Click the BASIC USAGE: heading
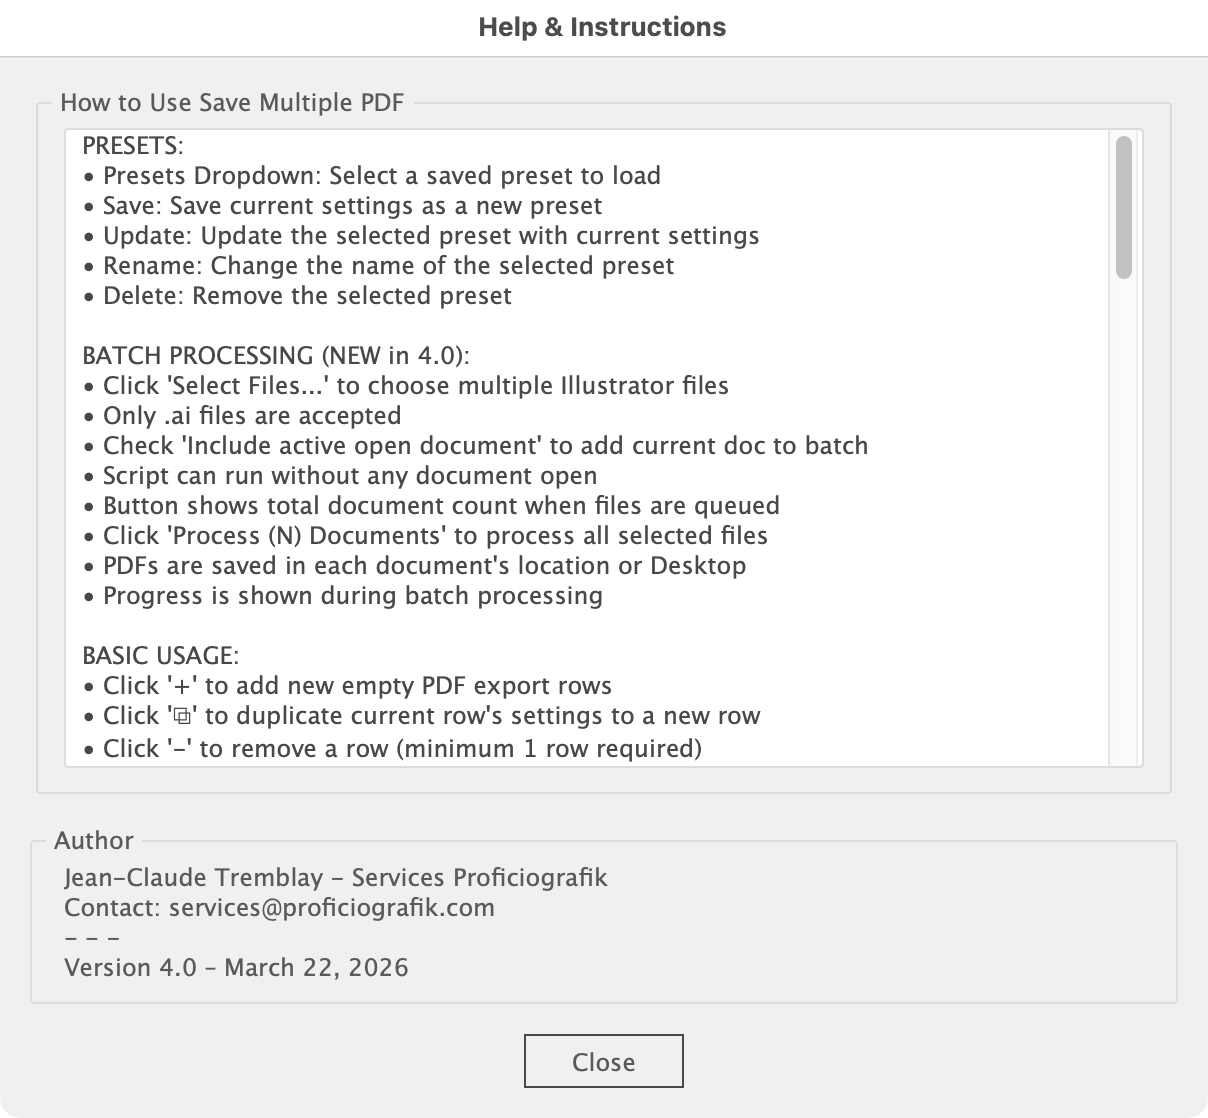This screenshot has height=1118, width=1208. [x=160, y=656]
